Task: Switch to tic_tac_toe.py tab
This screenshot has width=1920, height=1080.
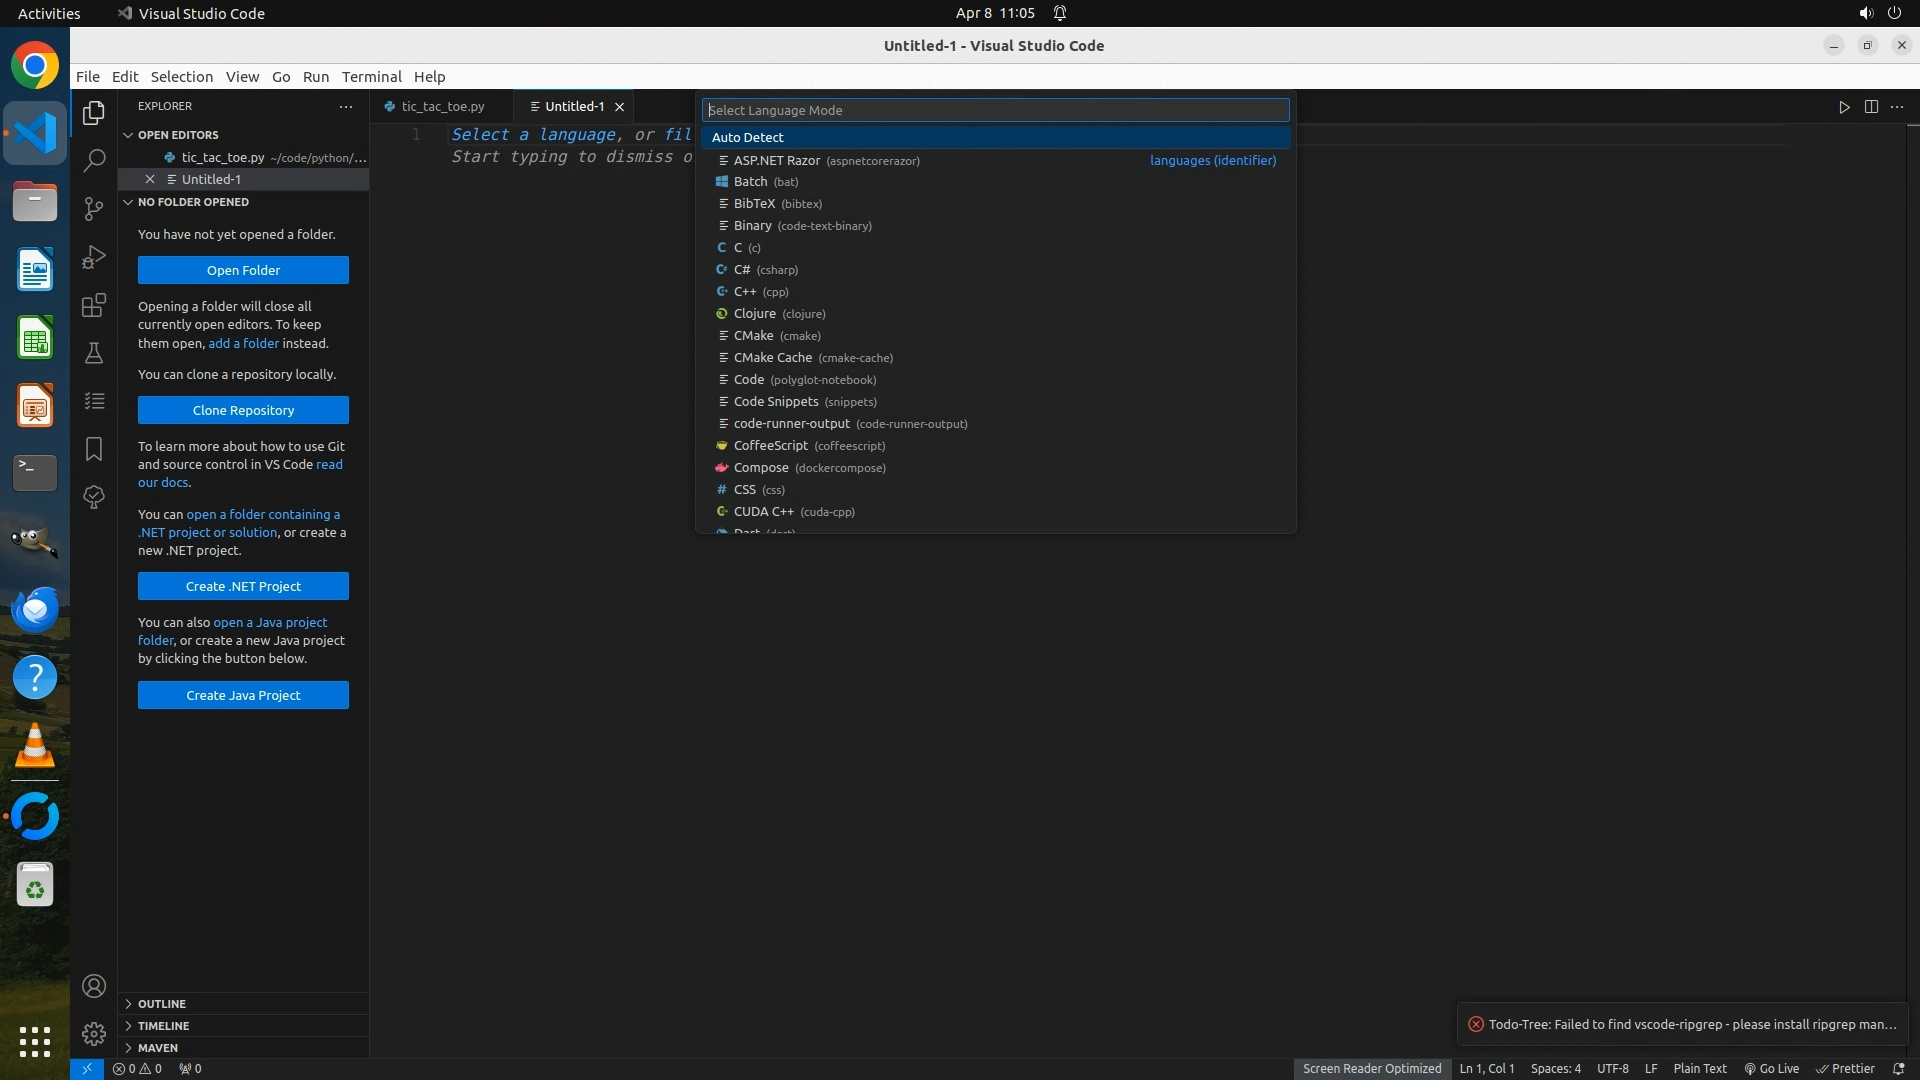Action: tap(442, 106)
